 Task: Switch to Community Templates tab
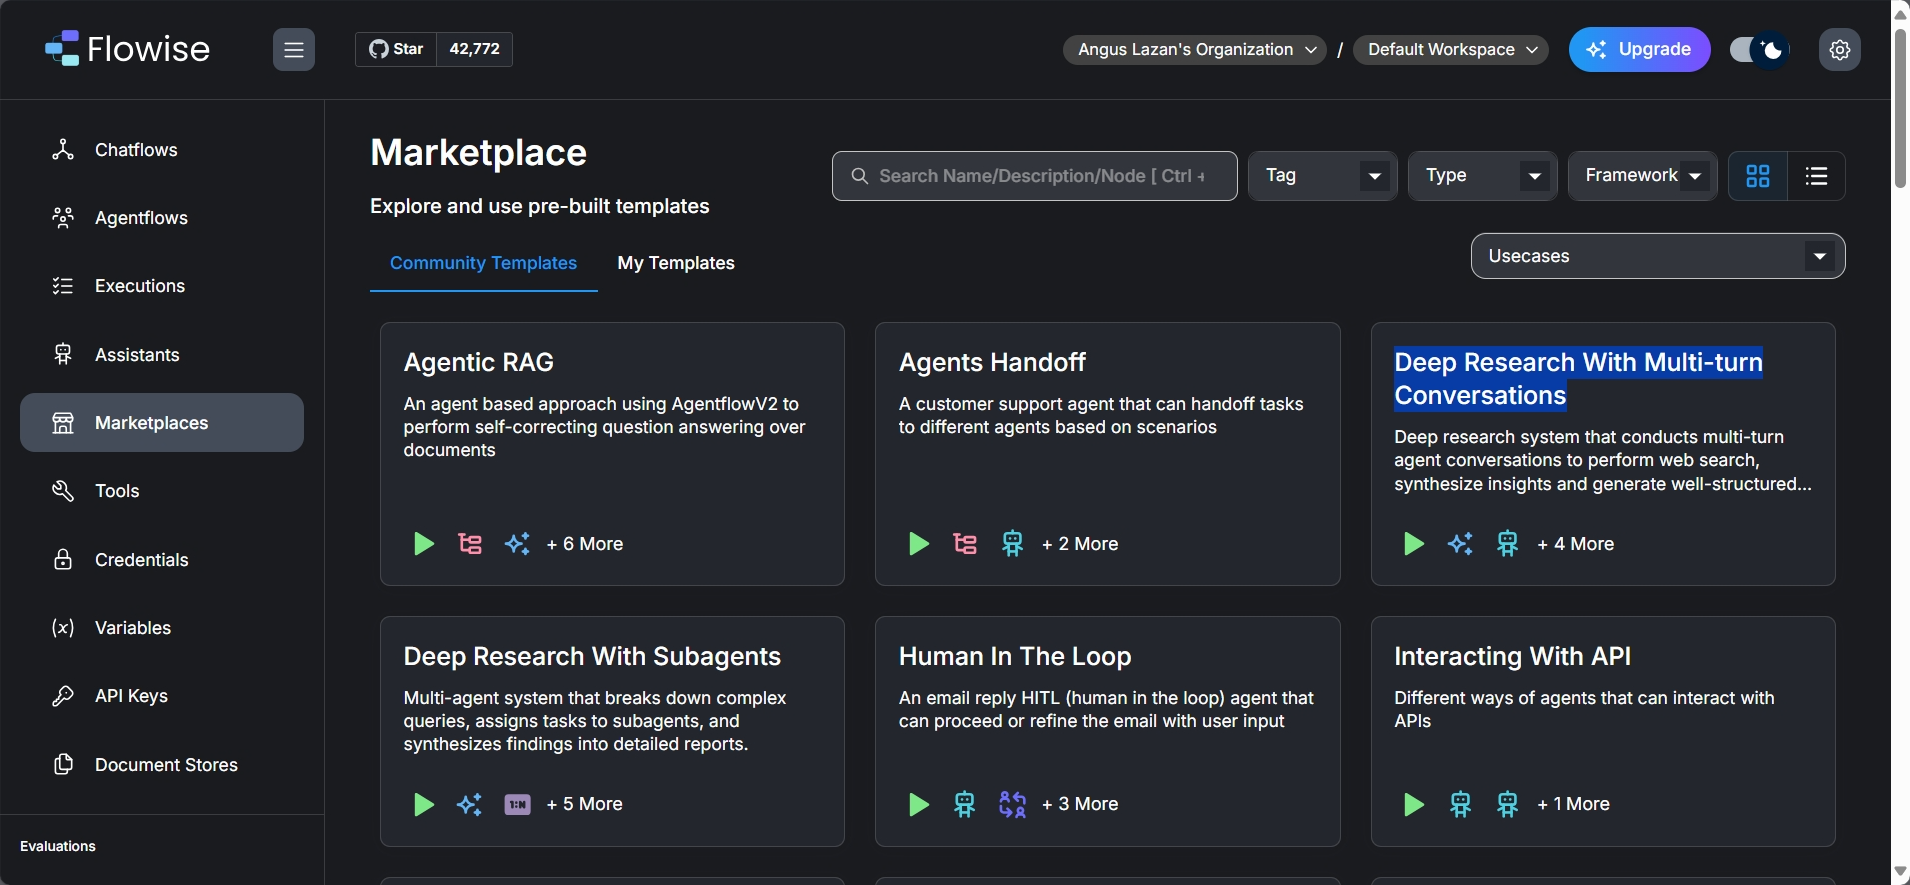click(484, 263)
